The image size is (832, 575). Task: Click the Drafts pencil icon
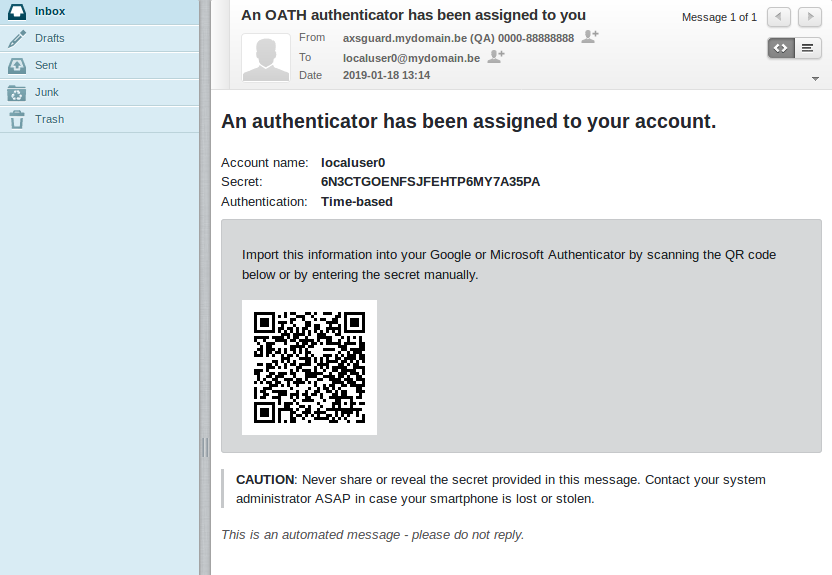coord(16,38)
